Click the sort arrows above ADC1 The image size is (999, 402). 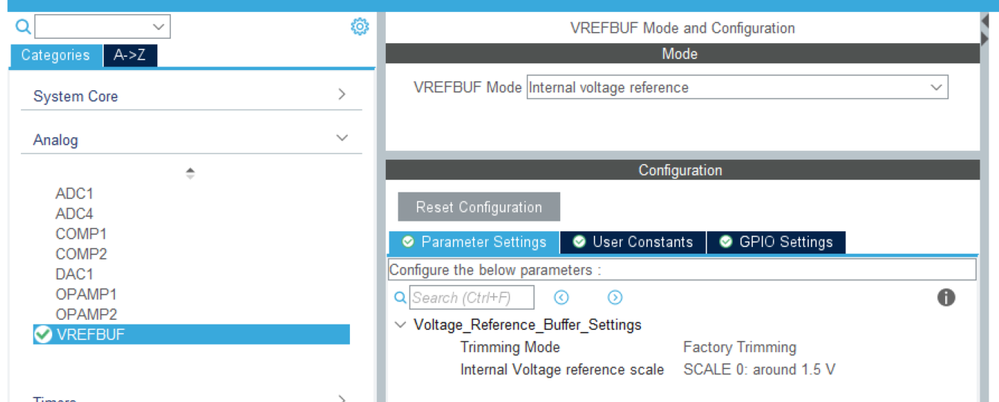(x=190, y=173)
